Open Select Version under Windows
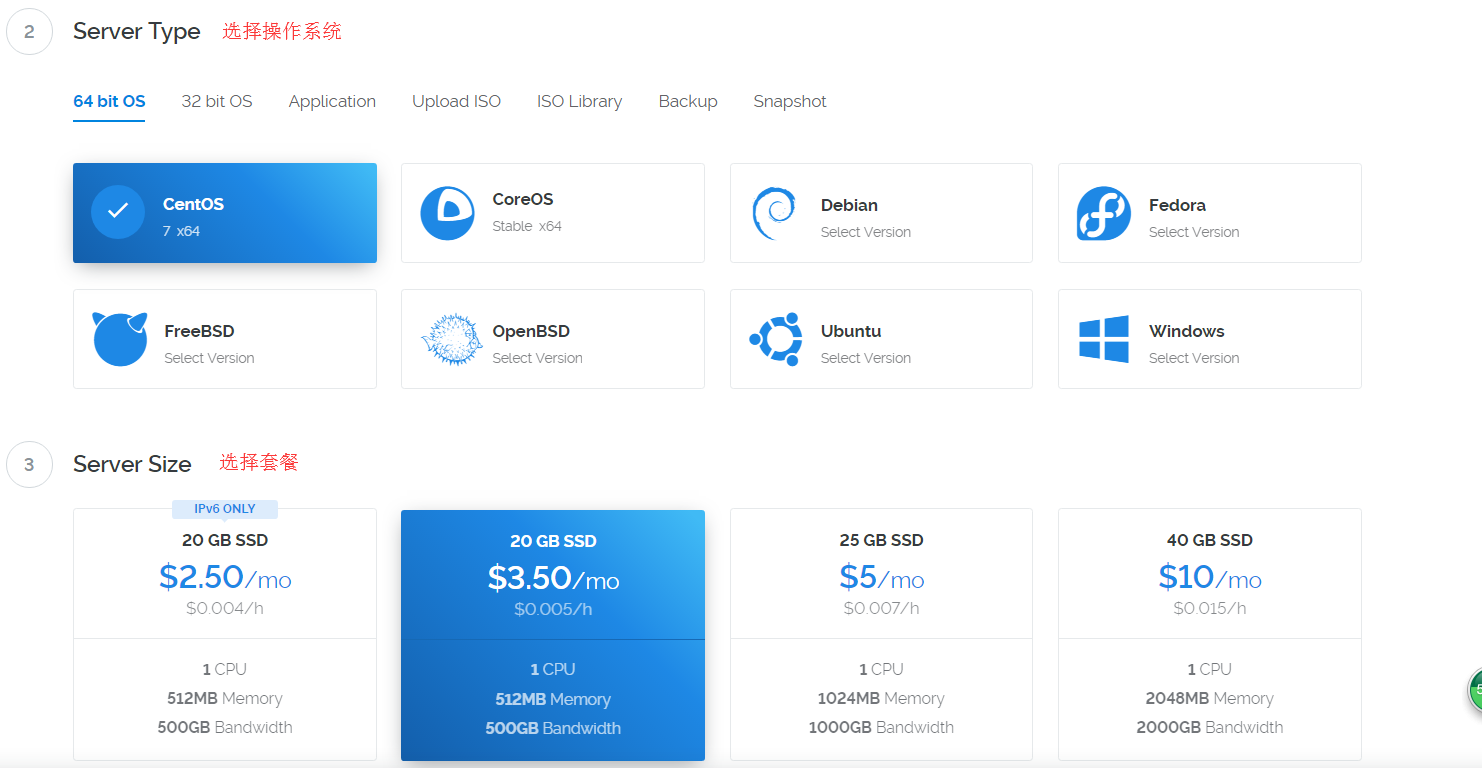Screen dimensions: 1482x768 pos(1194,358)
